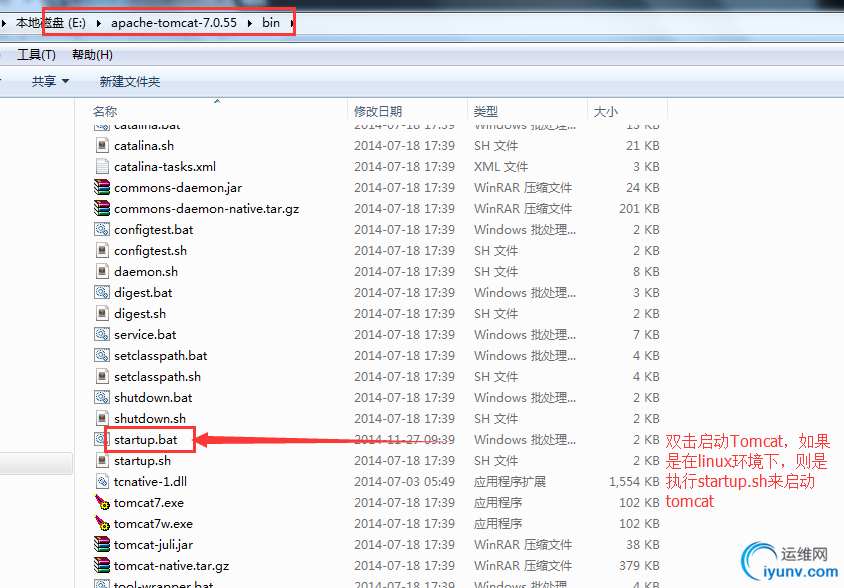Click the tomcat7.exe application icon

click(x=102, y=502)
